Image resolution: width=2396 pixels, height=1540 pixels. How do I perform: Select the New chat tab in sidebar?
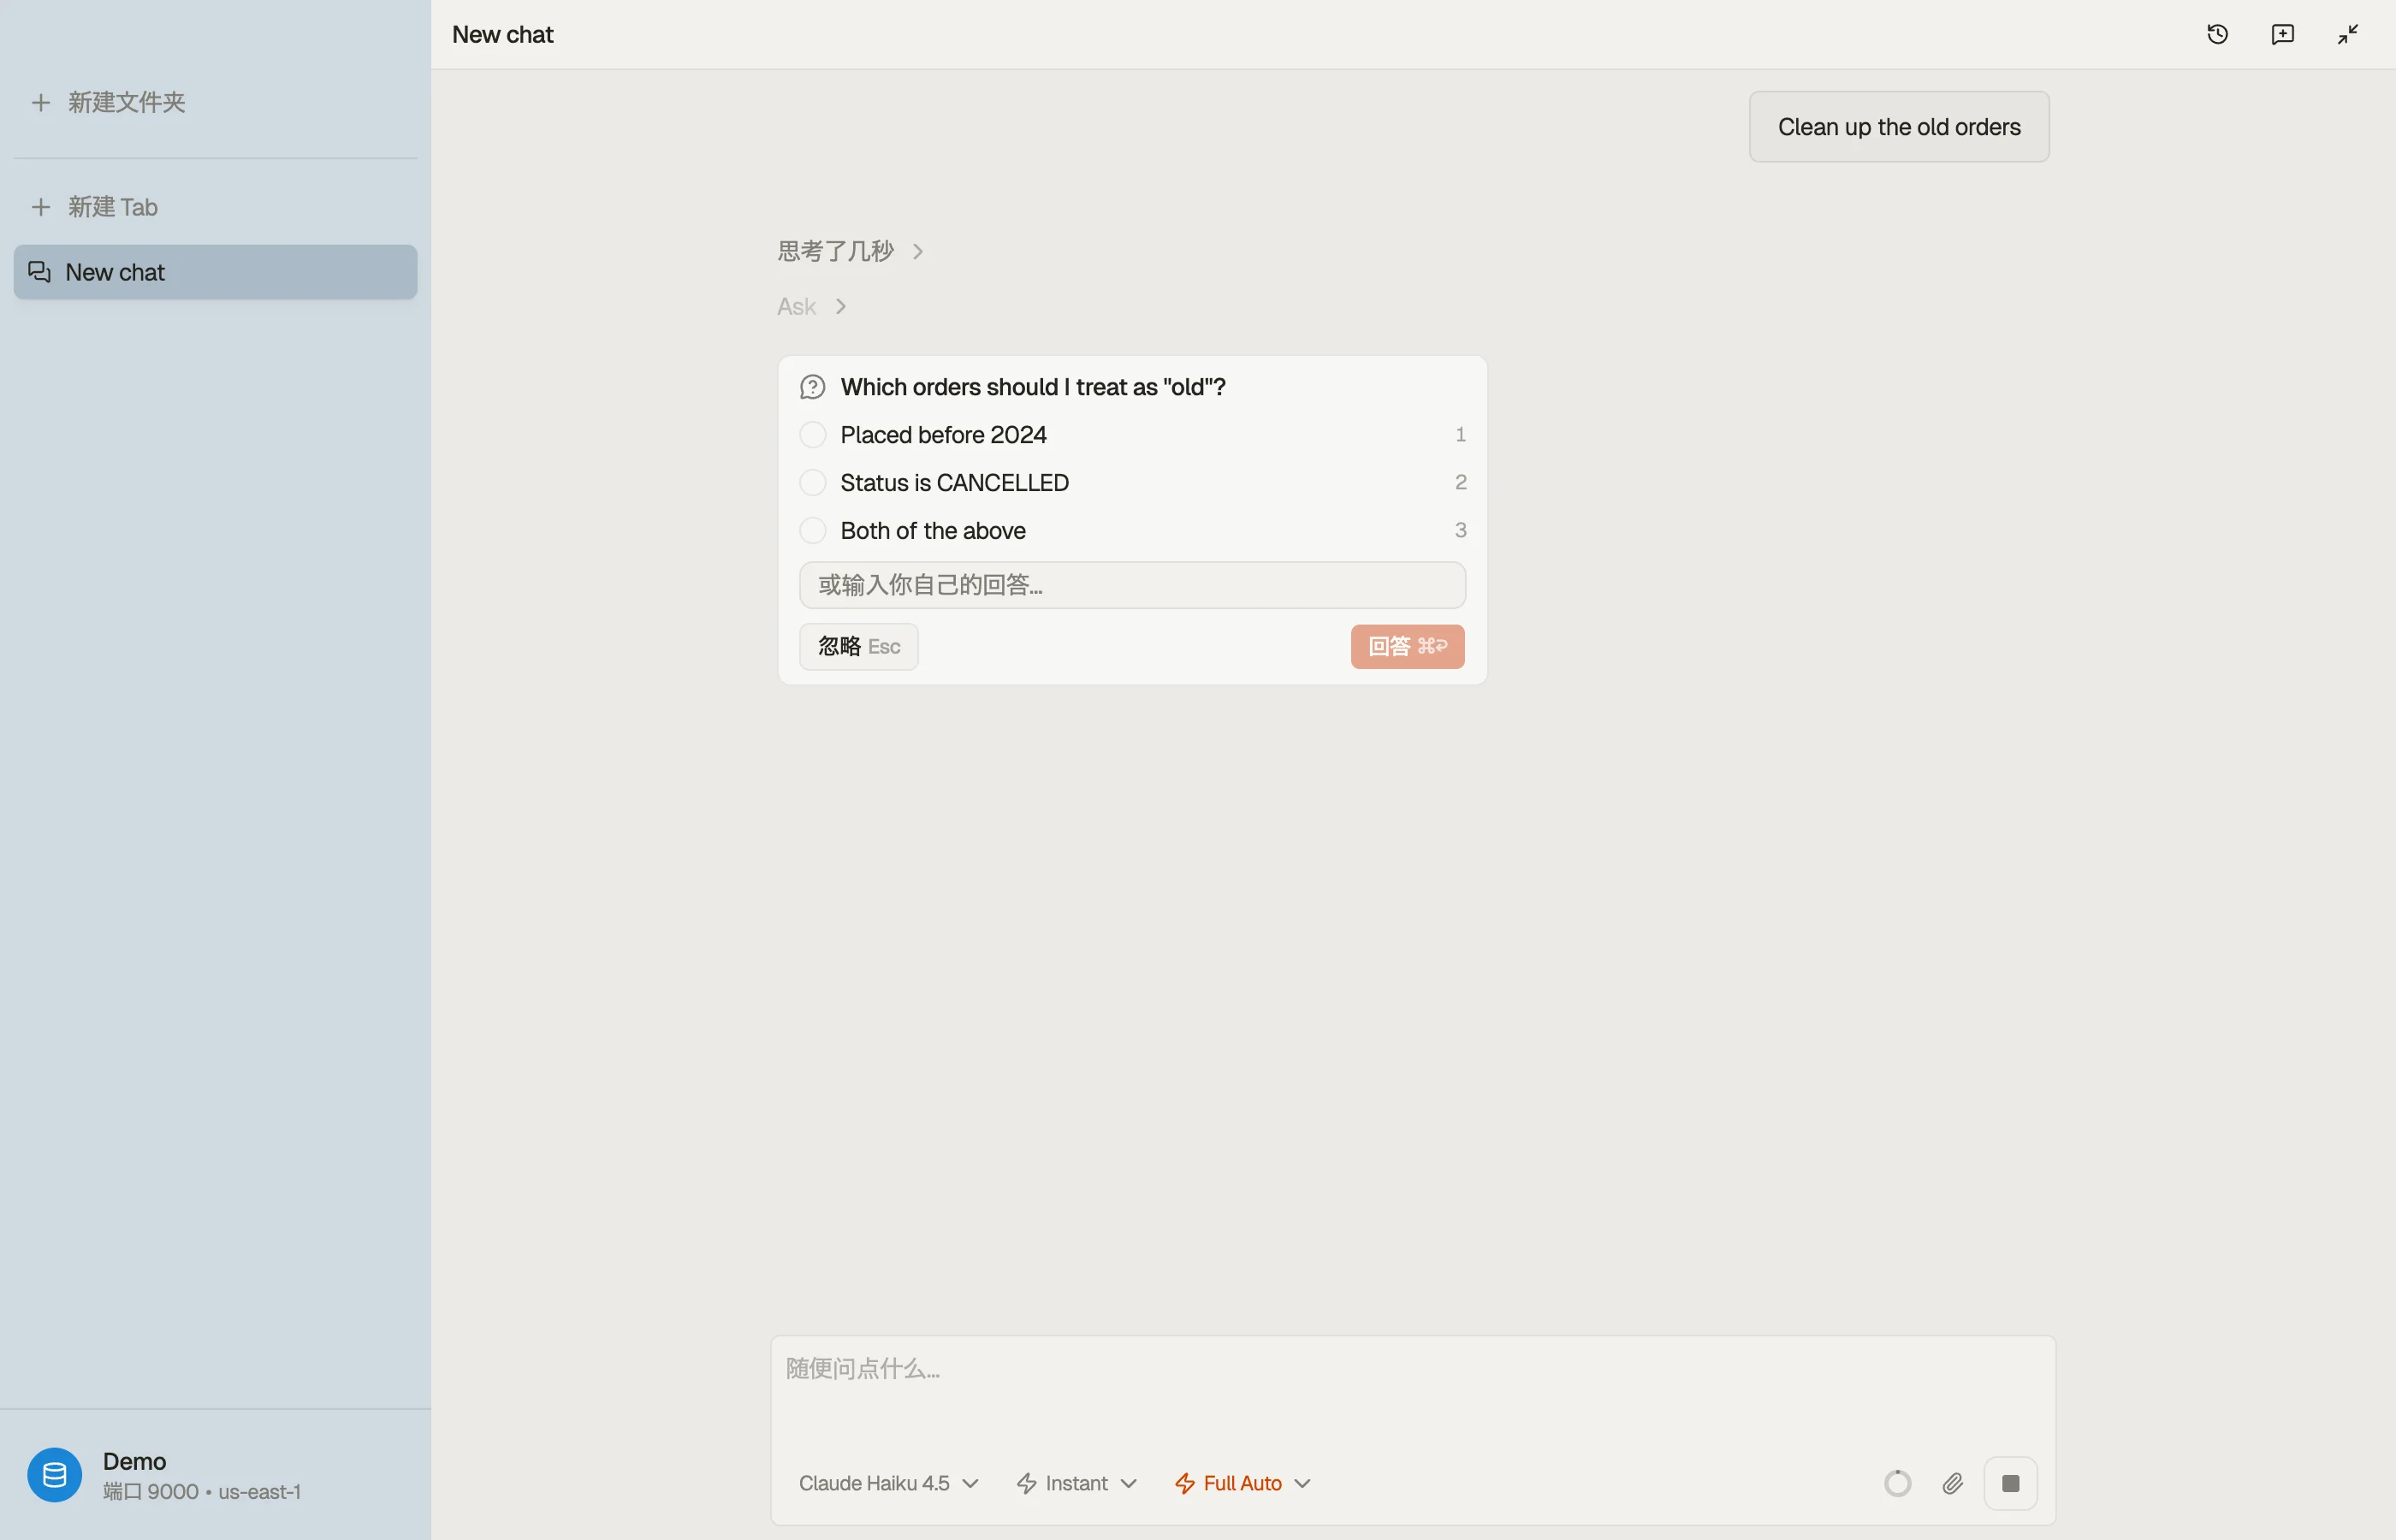click(215, 272)
